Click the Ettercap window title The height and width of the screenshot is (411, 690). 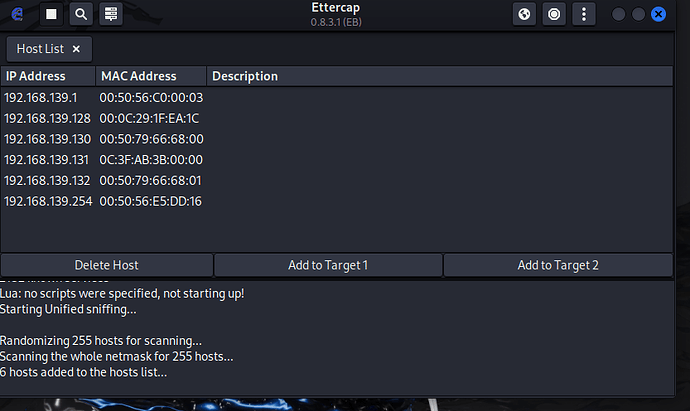pyautogui.click(x=336, y=7)
